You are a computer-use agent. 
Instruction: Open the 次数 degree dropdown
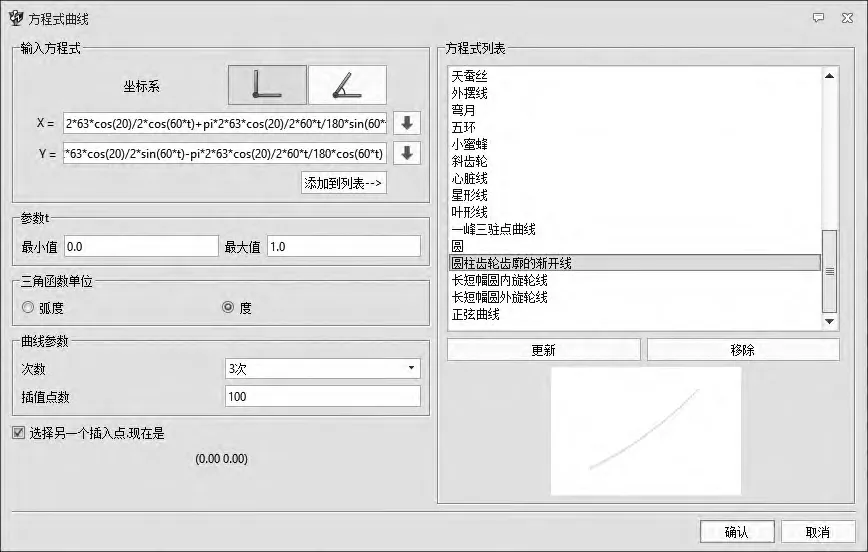pos(323,369)
